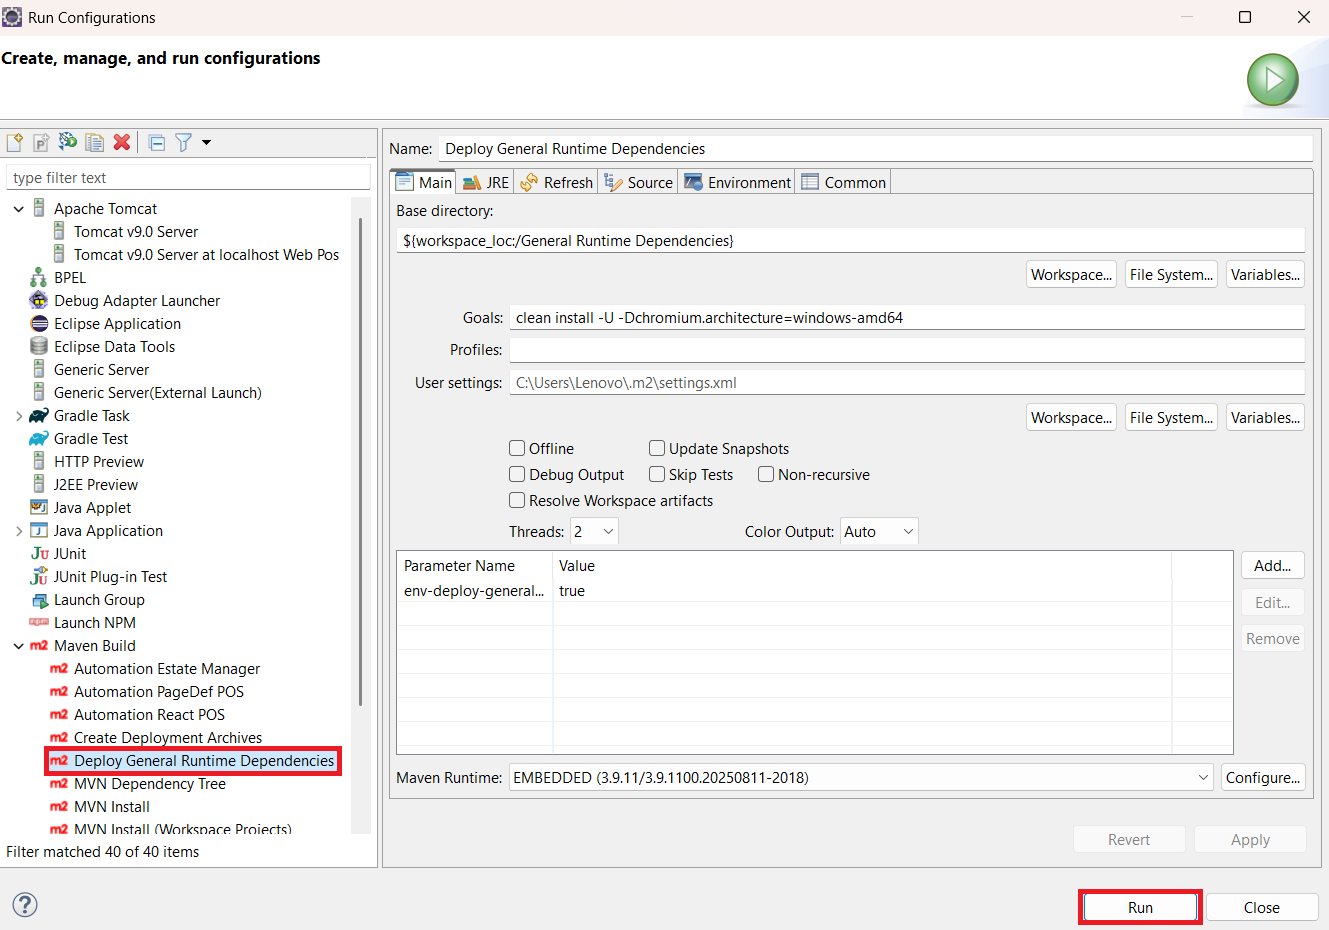1329x930 pixels.
Task: Open filter dropdown arrow in toolbar
Action: pos(206,142)
